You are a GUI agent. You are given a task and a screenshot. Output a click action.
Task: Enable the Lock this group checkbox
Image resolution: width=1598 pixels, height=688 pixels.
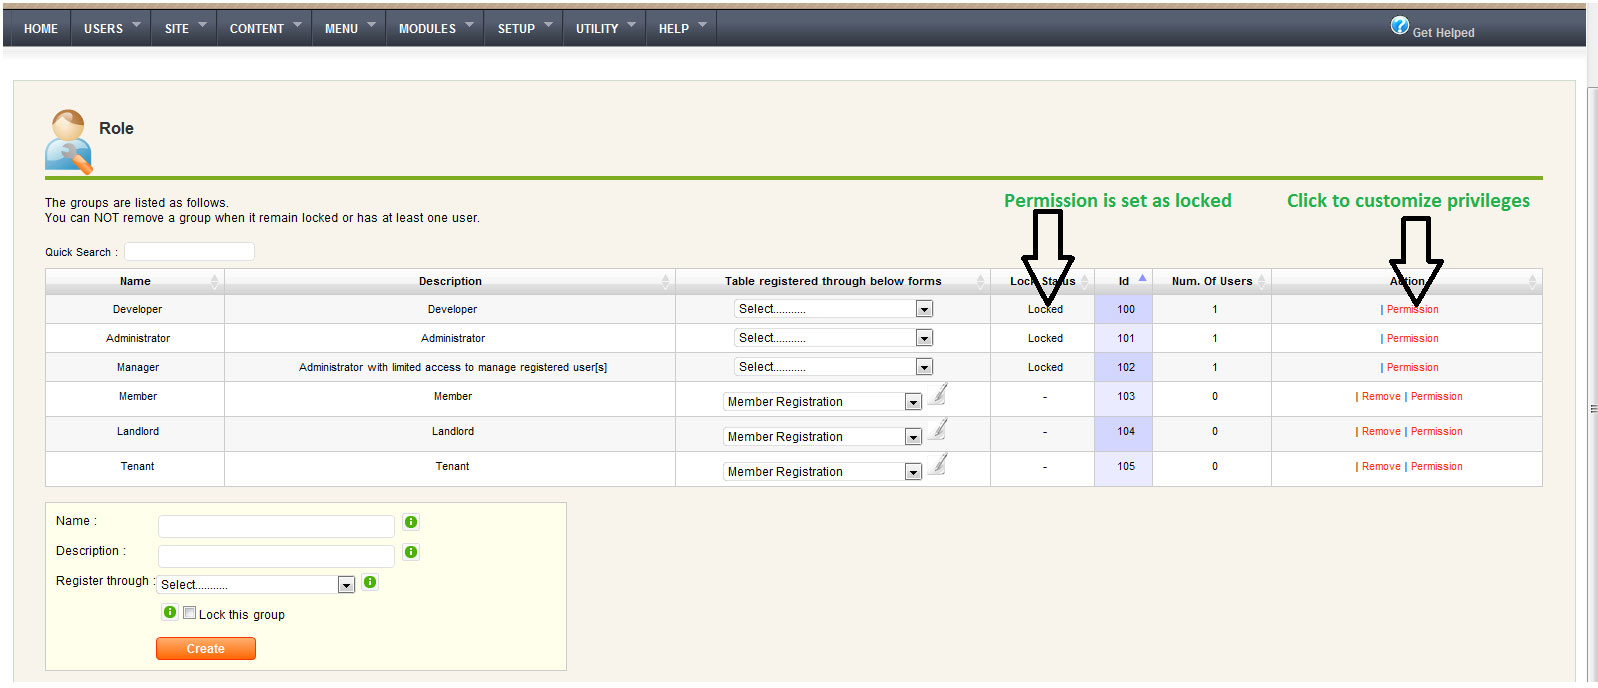[x=189, y=613]
